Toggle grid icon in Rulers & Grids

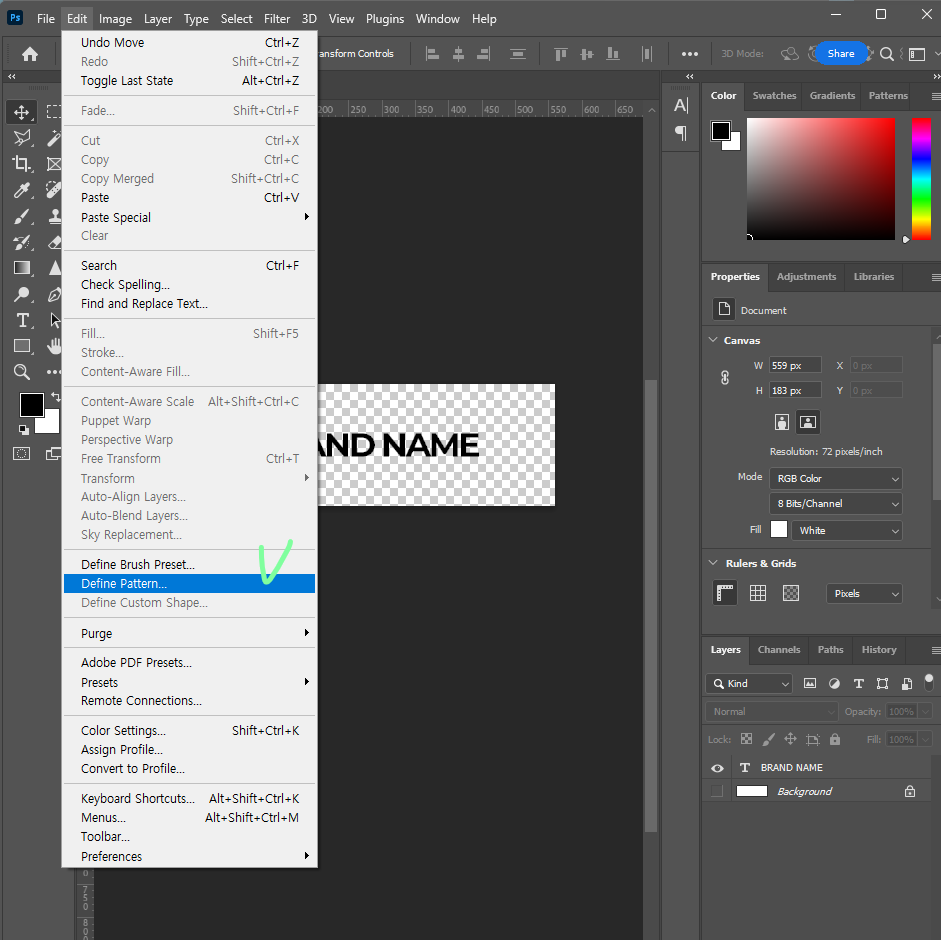point(758,594)
